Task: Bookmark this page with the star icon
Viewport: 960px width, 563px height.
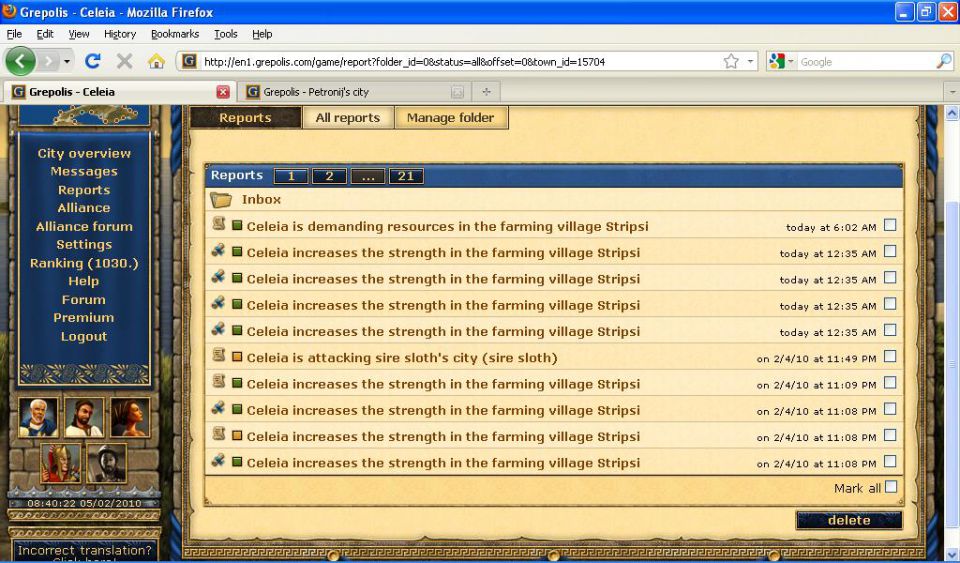Action: click(730, 61)
